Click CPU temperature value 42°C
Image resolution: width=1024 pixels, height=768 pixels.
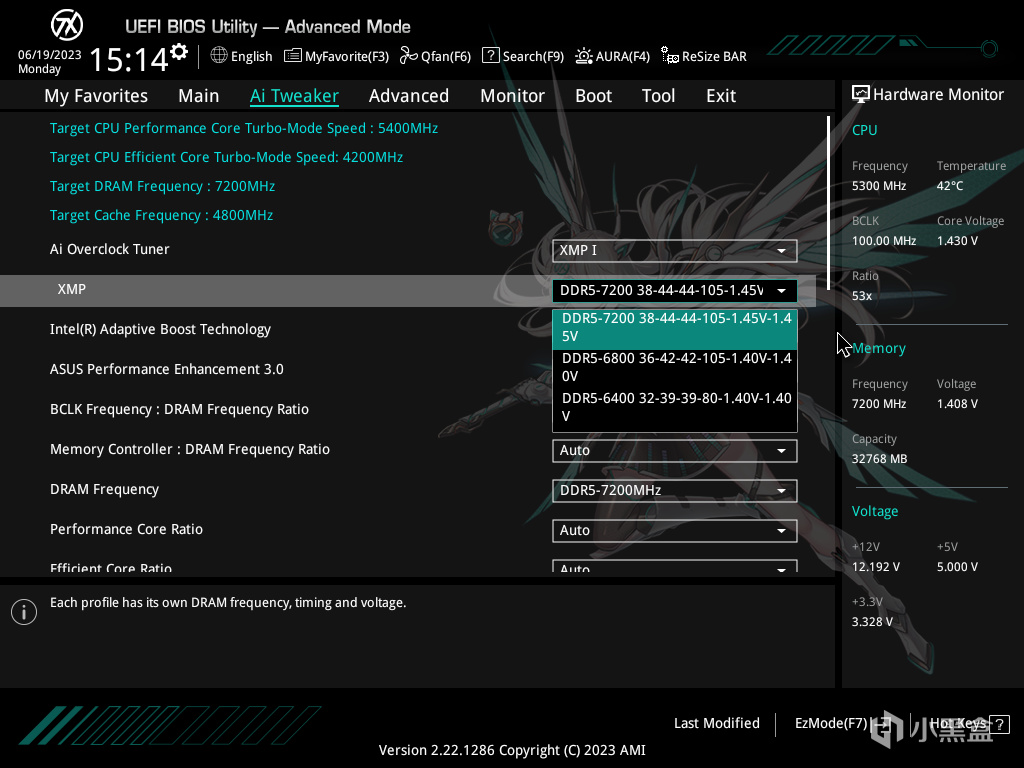tap(950, 185)
